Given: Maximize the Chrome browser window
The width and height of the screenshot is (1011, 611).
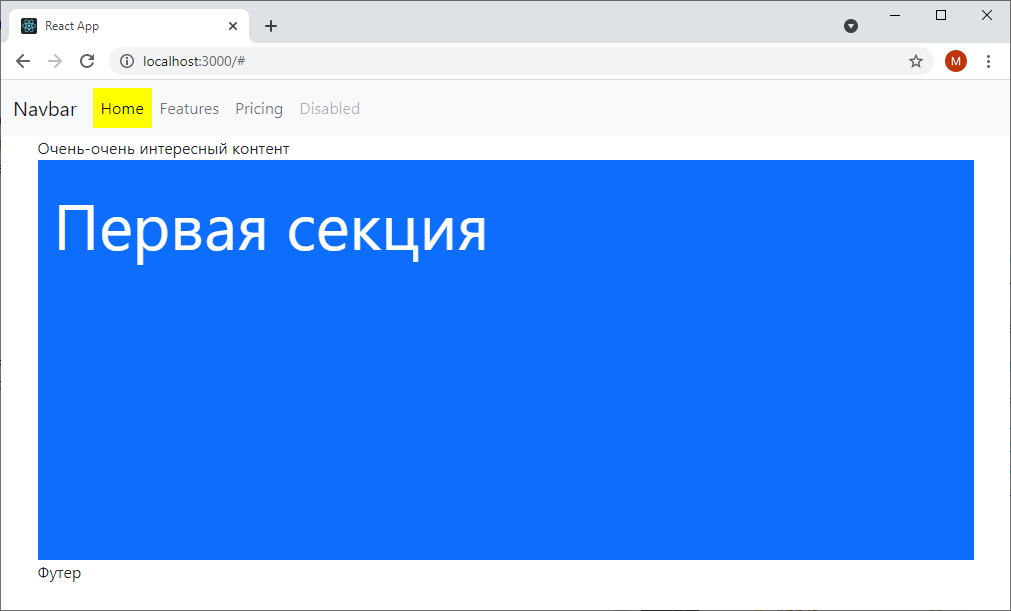Looking at the screenshot, I should [x=940, y=15].
